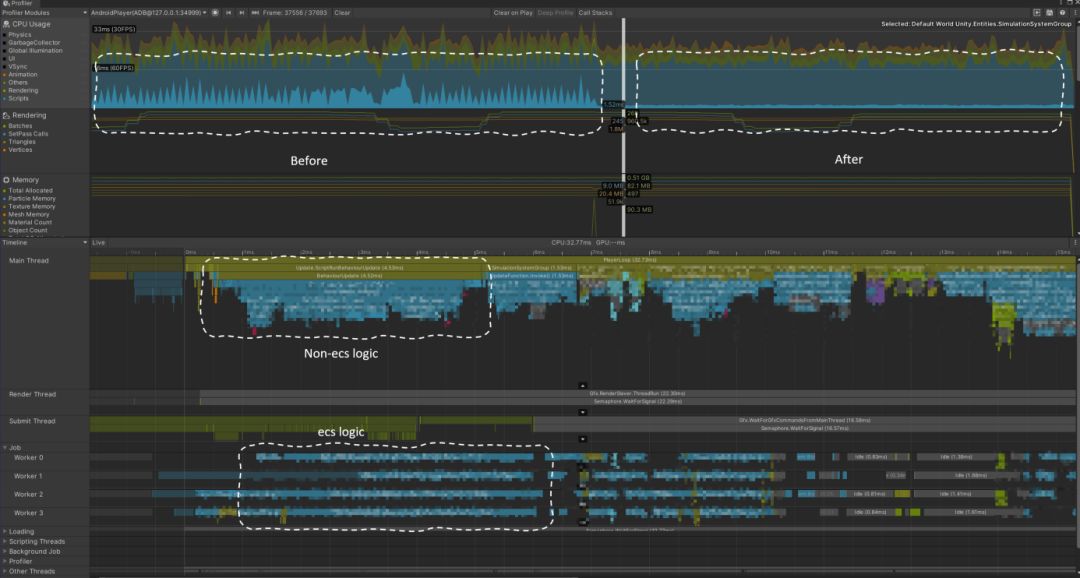Select the Render Thread row label

[x=32, y=394]
